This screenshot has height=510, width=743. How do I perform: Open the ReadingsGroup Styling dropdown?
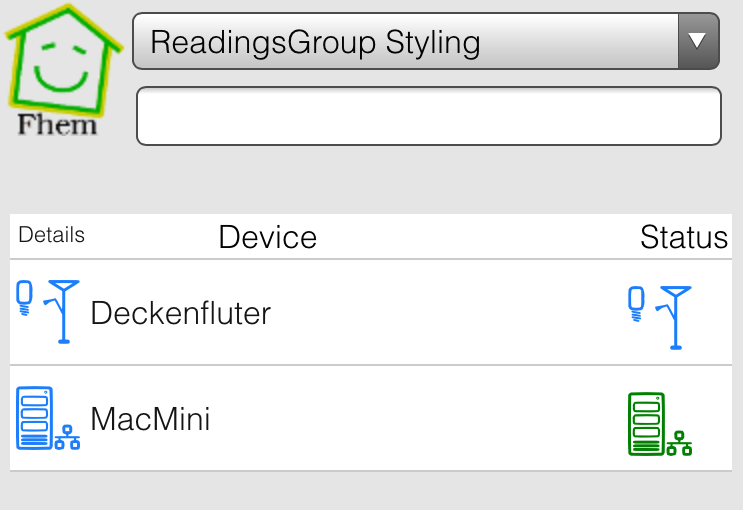coord(426,41)
